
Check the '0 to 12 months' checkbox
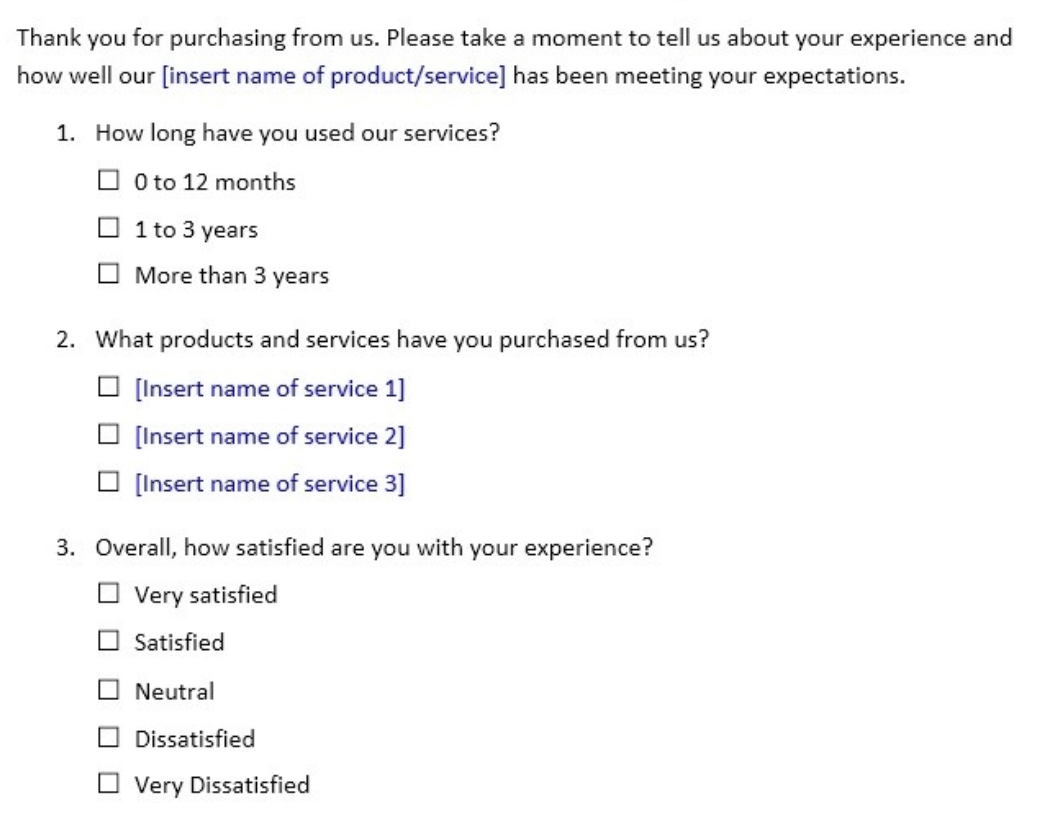pyautogui.click(x=107, y=182)
